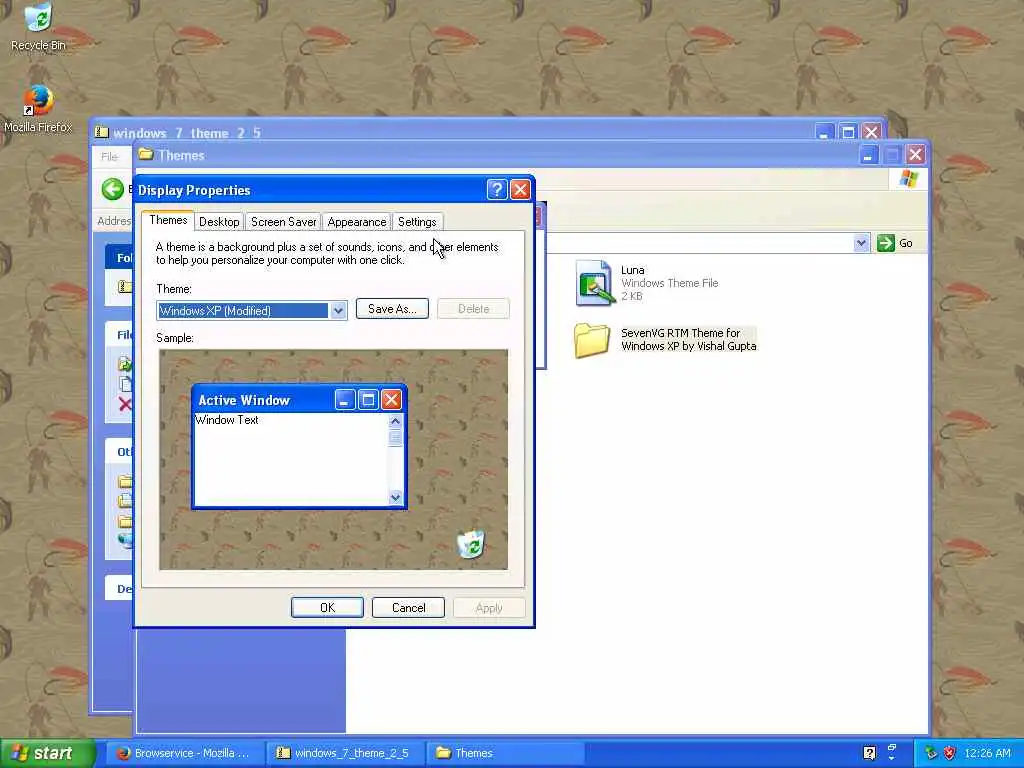1024x768 pixels.
Task: Click the Luna theme file icon
Action: point(594,283)
